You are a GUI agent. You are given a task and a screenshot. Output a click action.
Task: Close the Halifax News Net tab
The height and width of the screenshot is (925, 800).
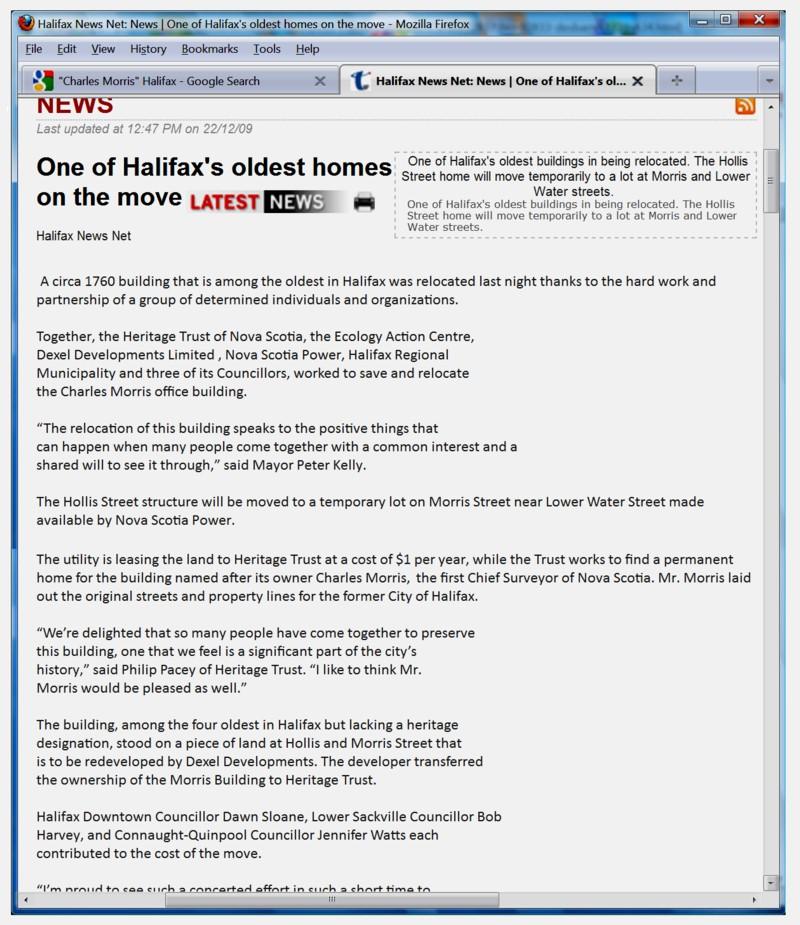coord(638,80)
